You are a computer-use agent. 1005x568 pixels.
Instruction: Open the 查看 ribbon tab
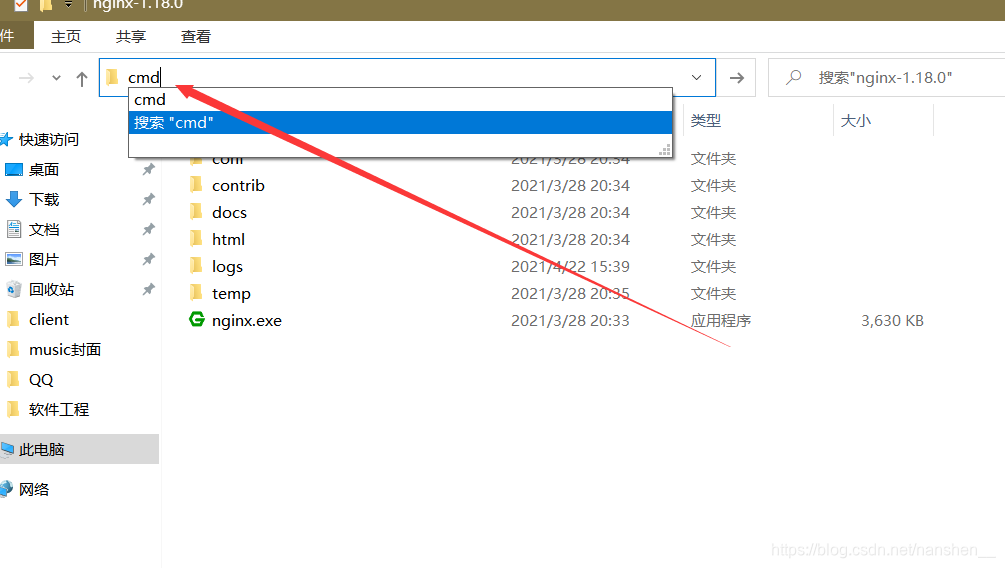pyautogui.click(x=195, y=37)
